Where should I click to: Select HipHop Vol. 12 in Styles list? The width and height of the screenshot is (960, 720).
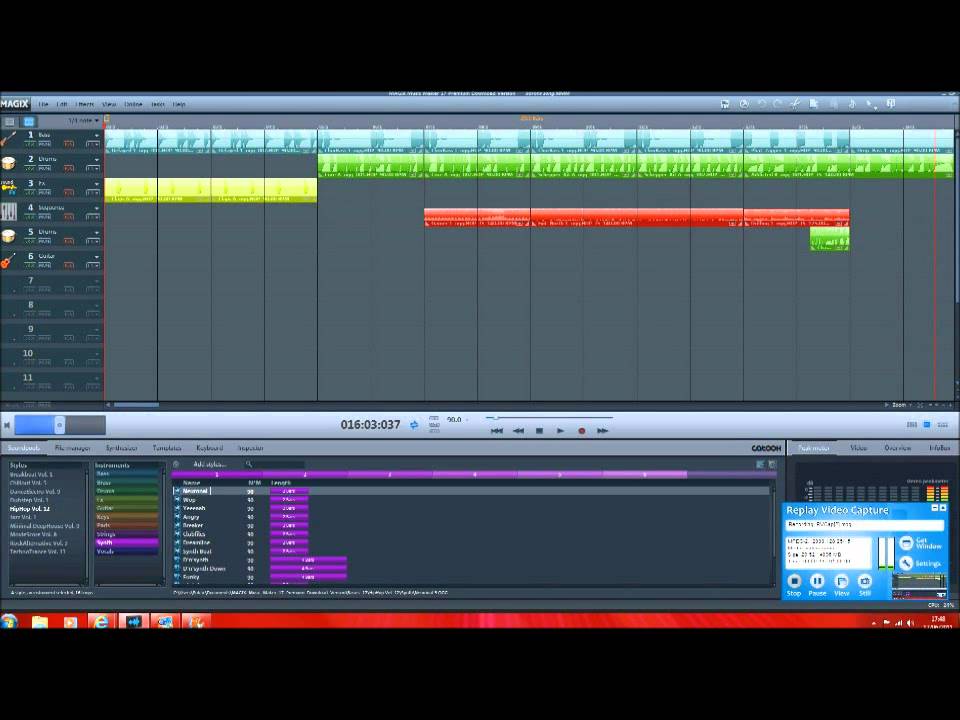(29, 509)
